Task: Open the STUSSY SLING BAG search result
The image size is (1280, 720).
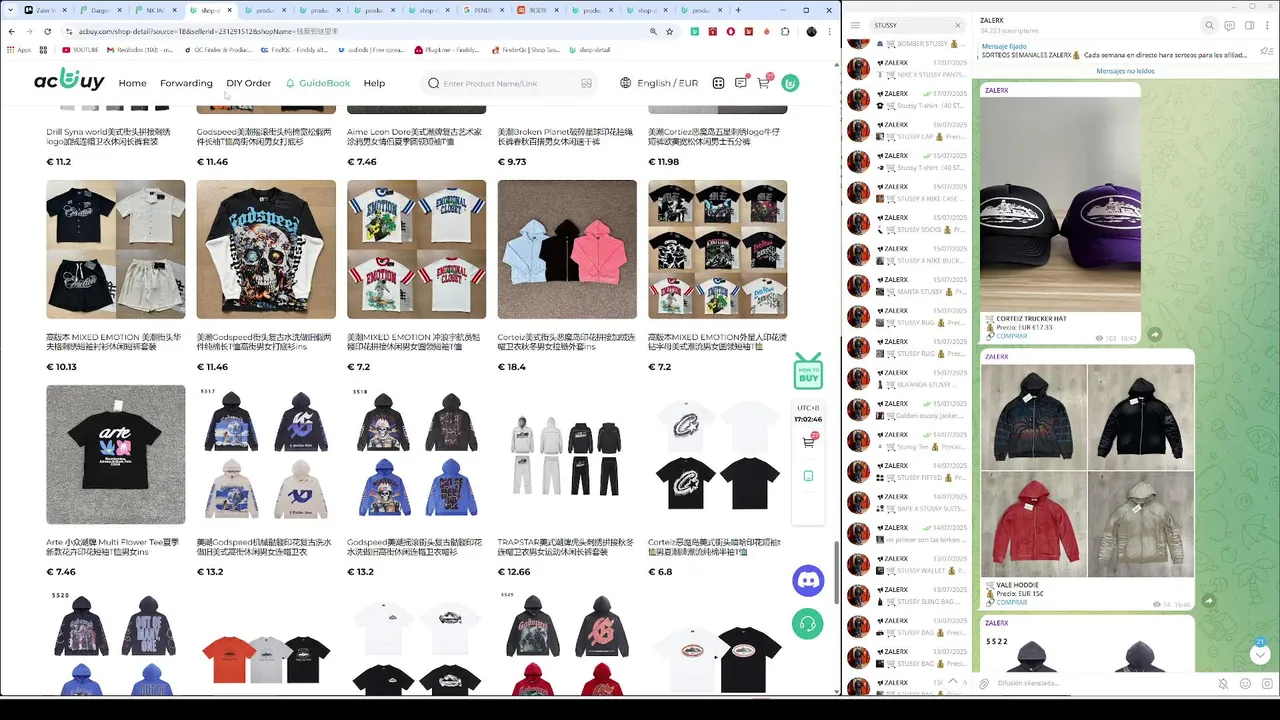Action: (x=908, y=595)
